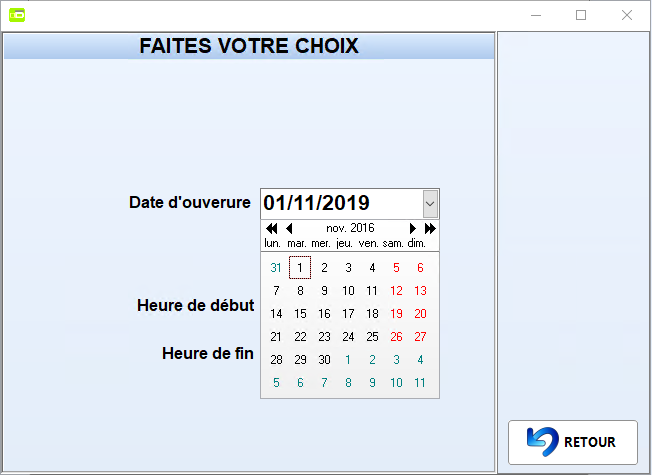Screen dimensions: 652x475
Task: Select teal next-month day 3 under sam.
Action: 396,360
